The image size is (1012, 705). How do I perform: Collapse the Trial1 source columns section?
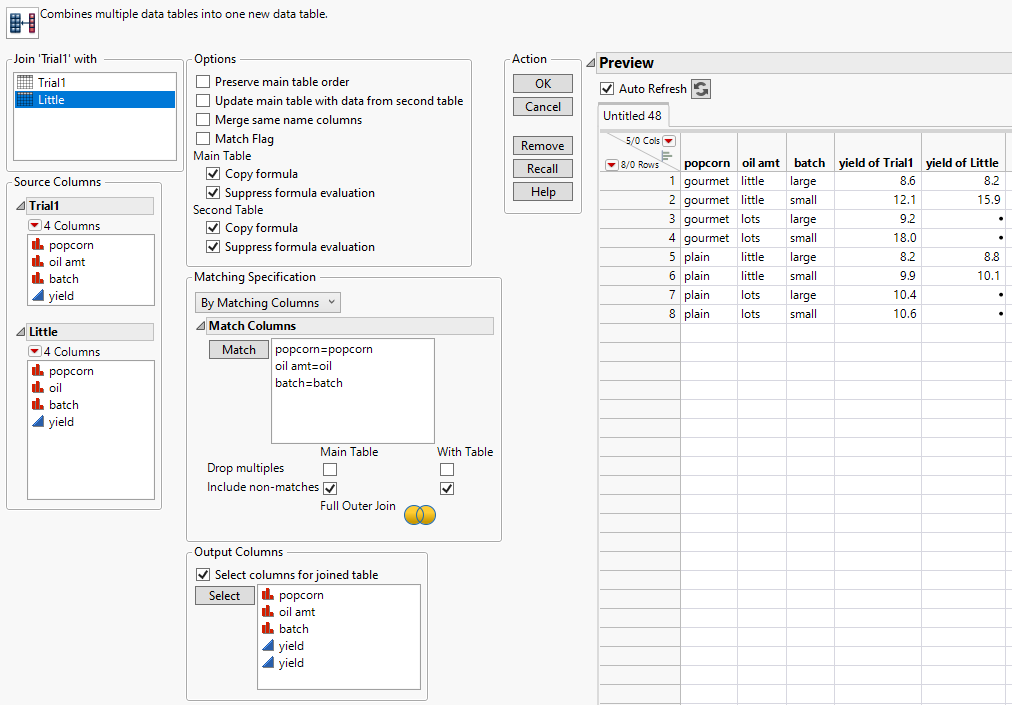[20, 206]
